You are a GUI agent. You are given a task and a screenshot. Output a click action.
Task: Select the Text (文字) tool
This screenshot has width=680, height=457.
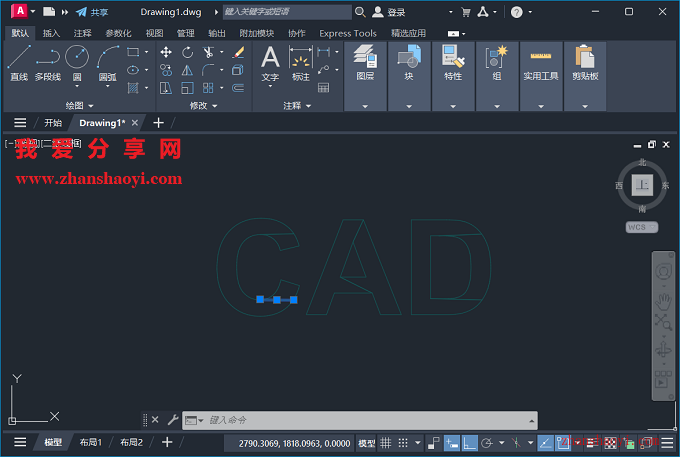click(x=270, y=64)
